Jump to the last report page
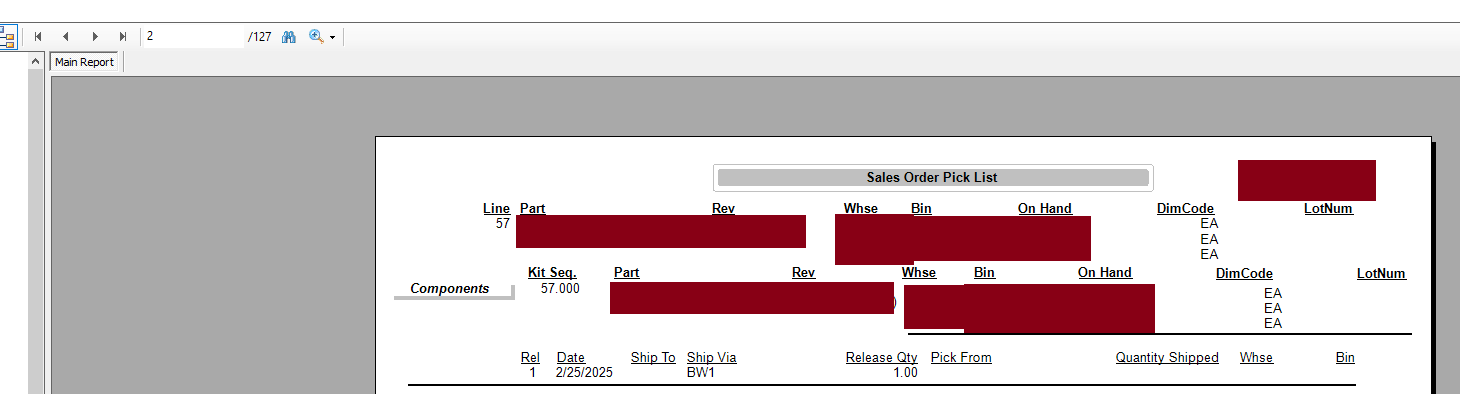1460x394 pixels. click(x=123, y=37)
